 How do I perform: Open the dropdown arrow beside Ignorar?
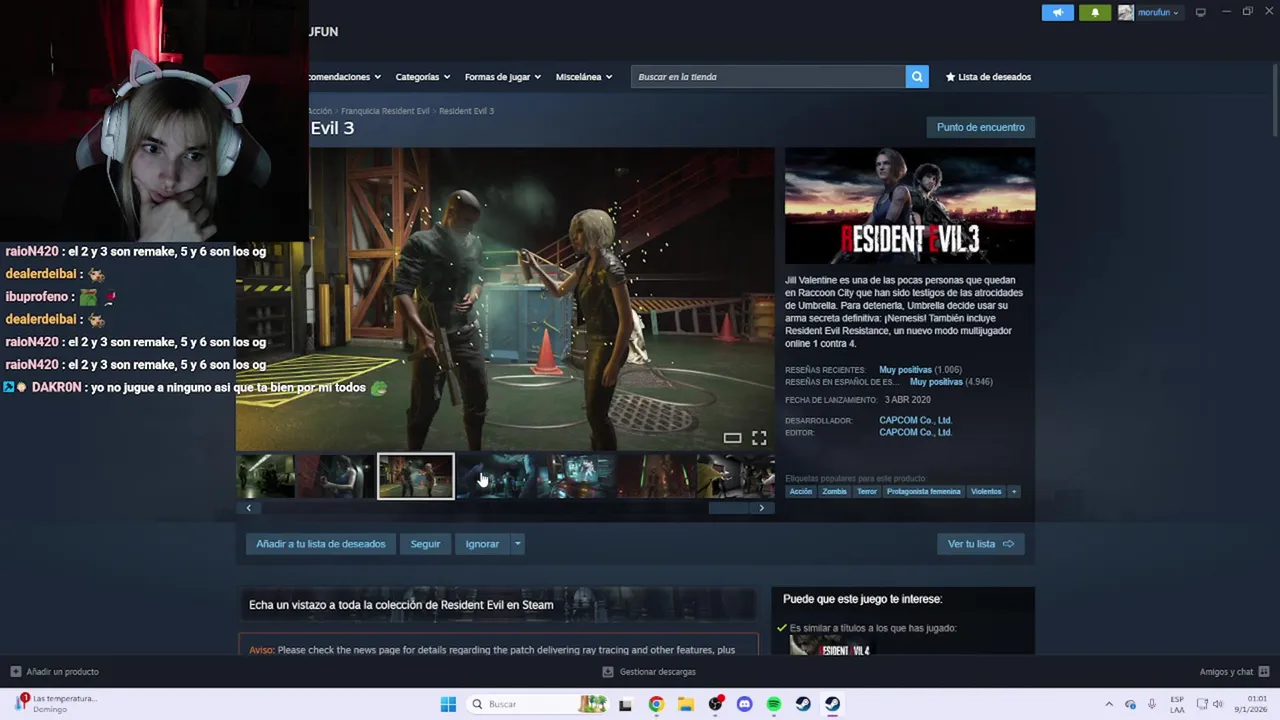(517, 544)
